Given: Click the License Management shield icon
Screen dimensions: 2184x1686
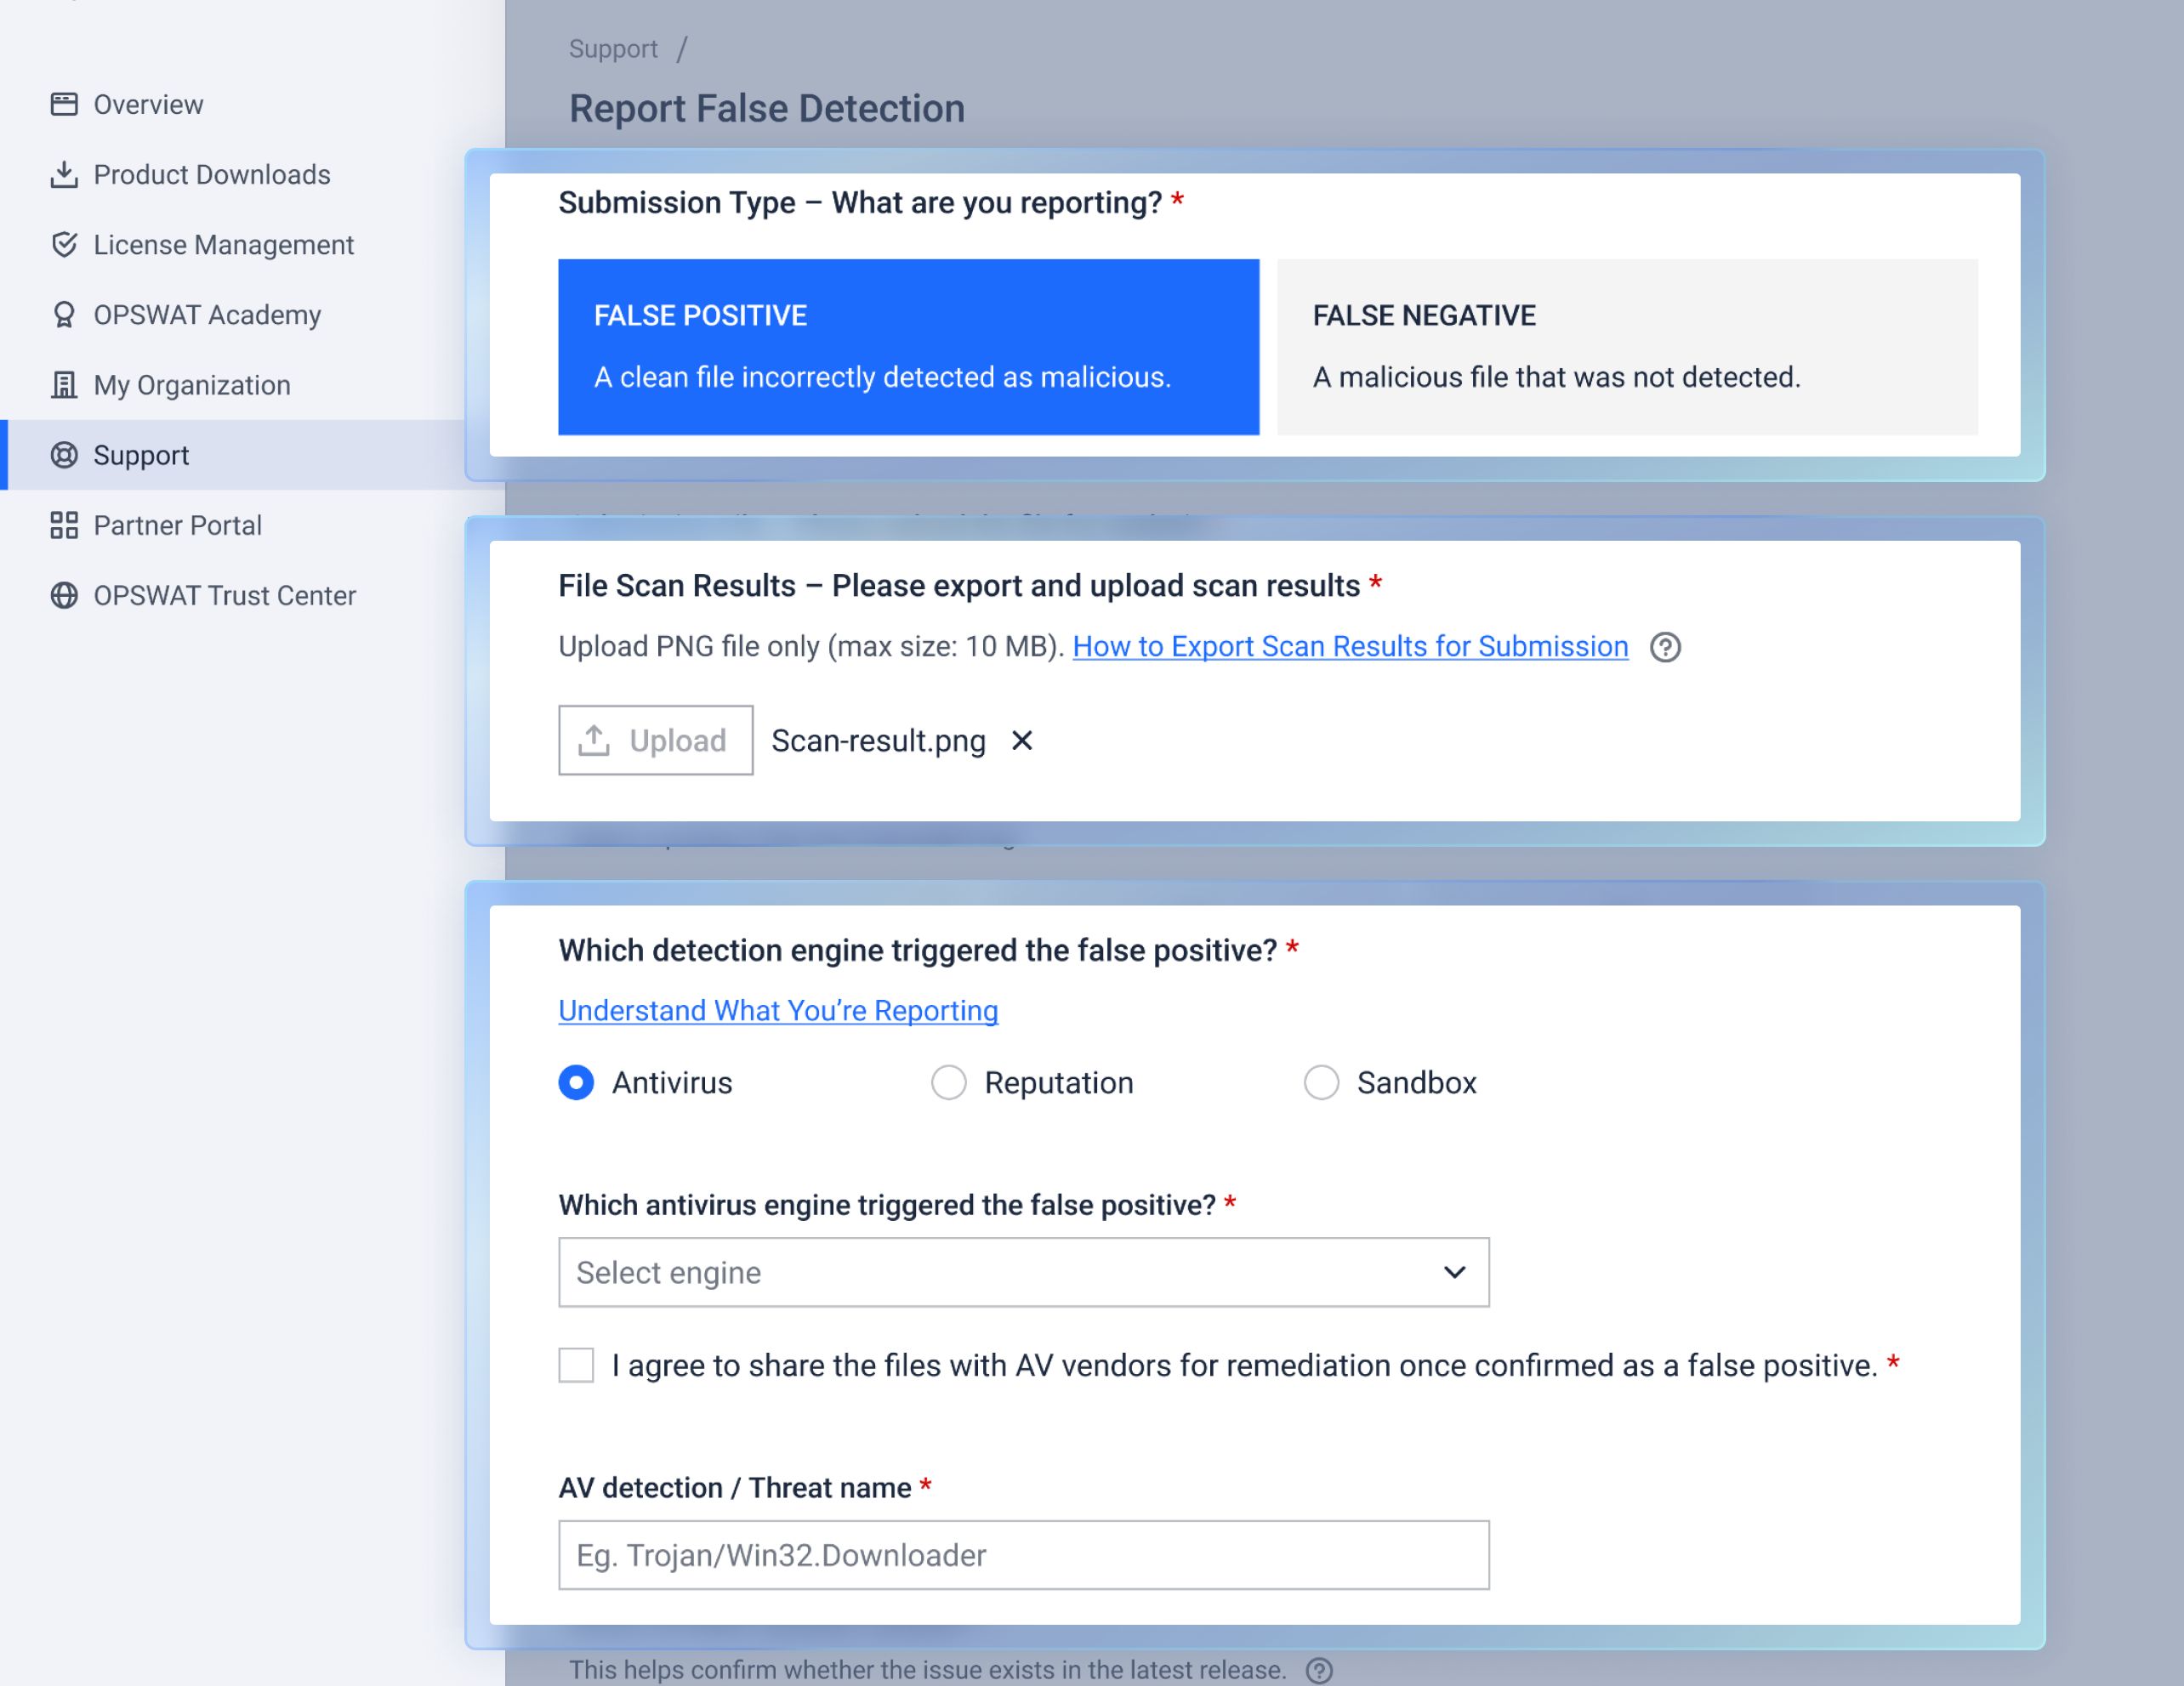Looking at the screenshot, I should pos(64,245).
